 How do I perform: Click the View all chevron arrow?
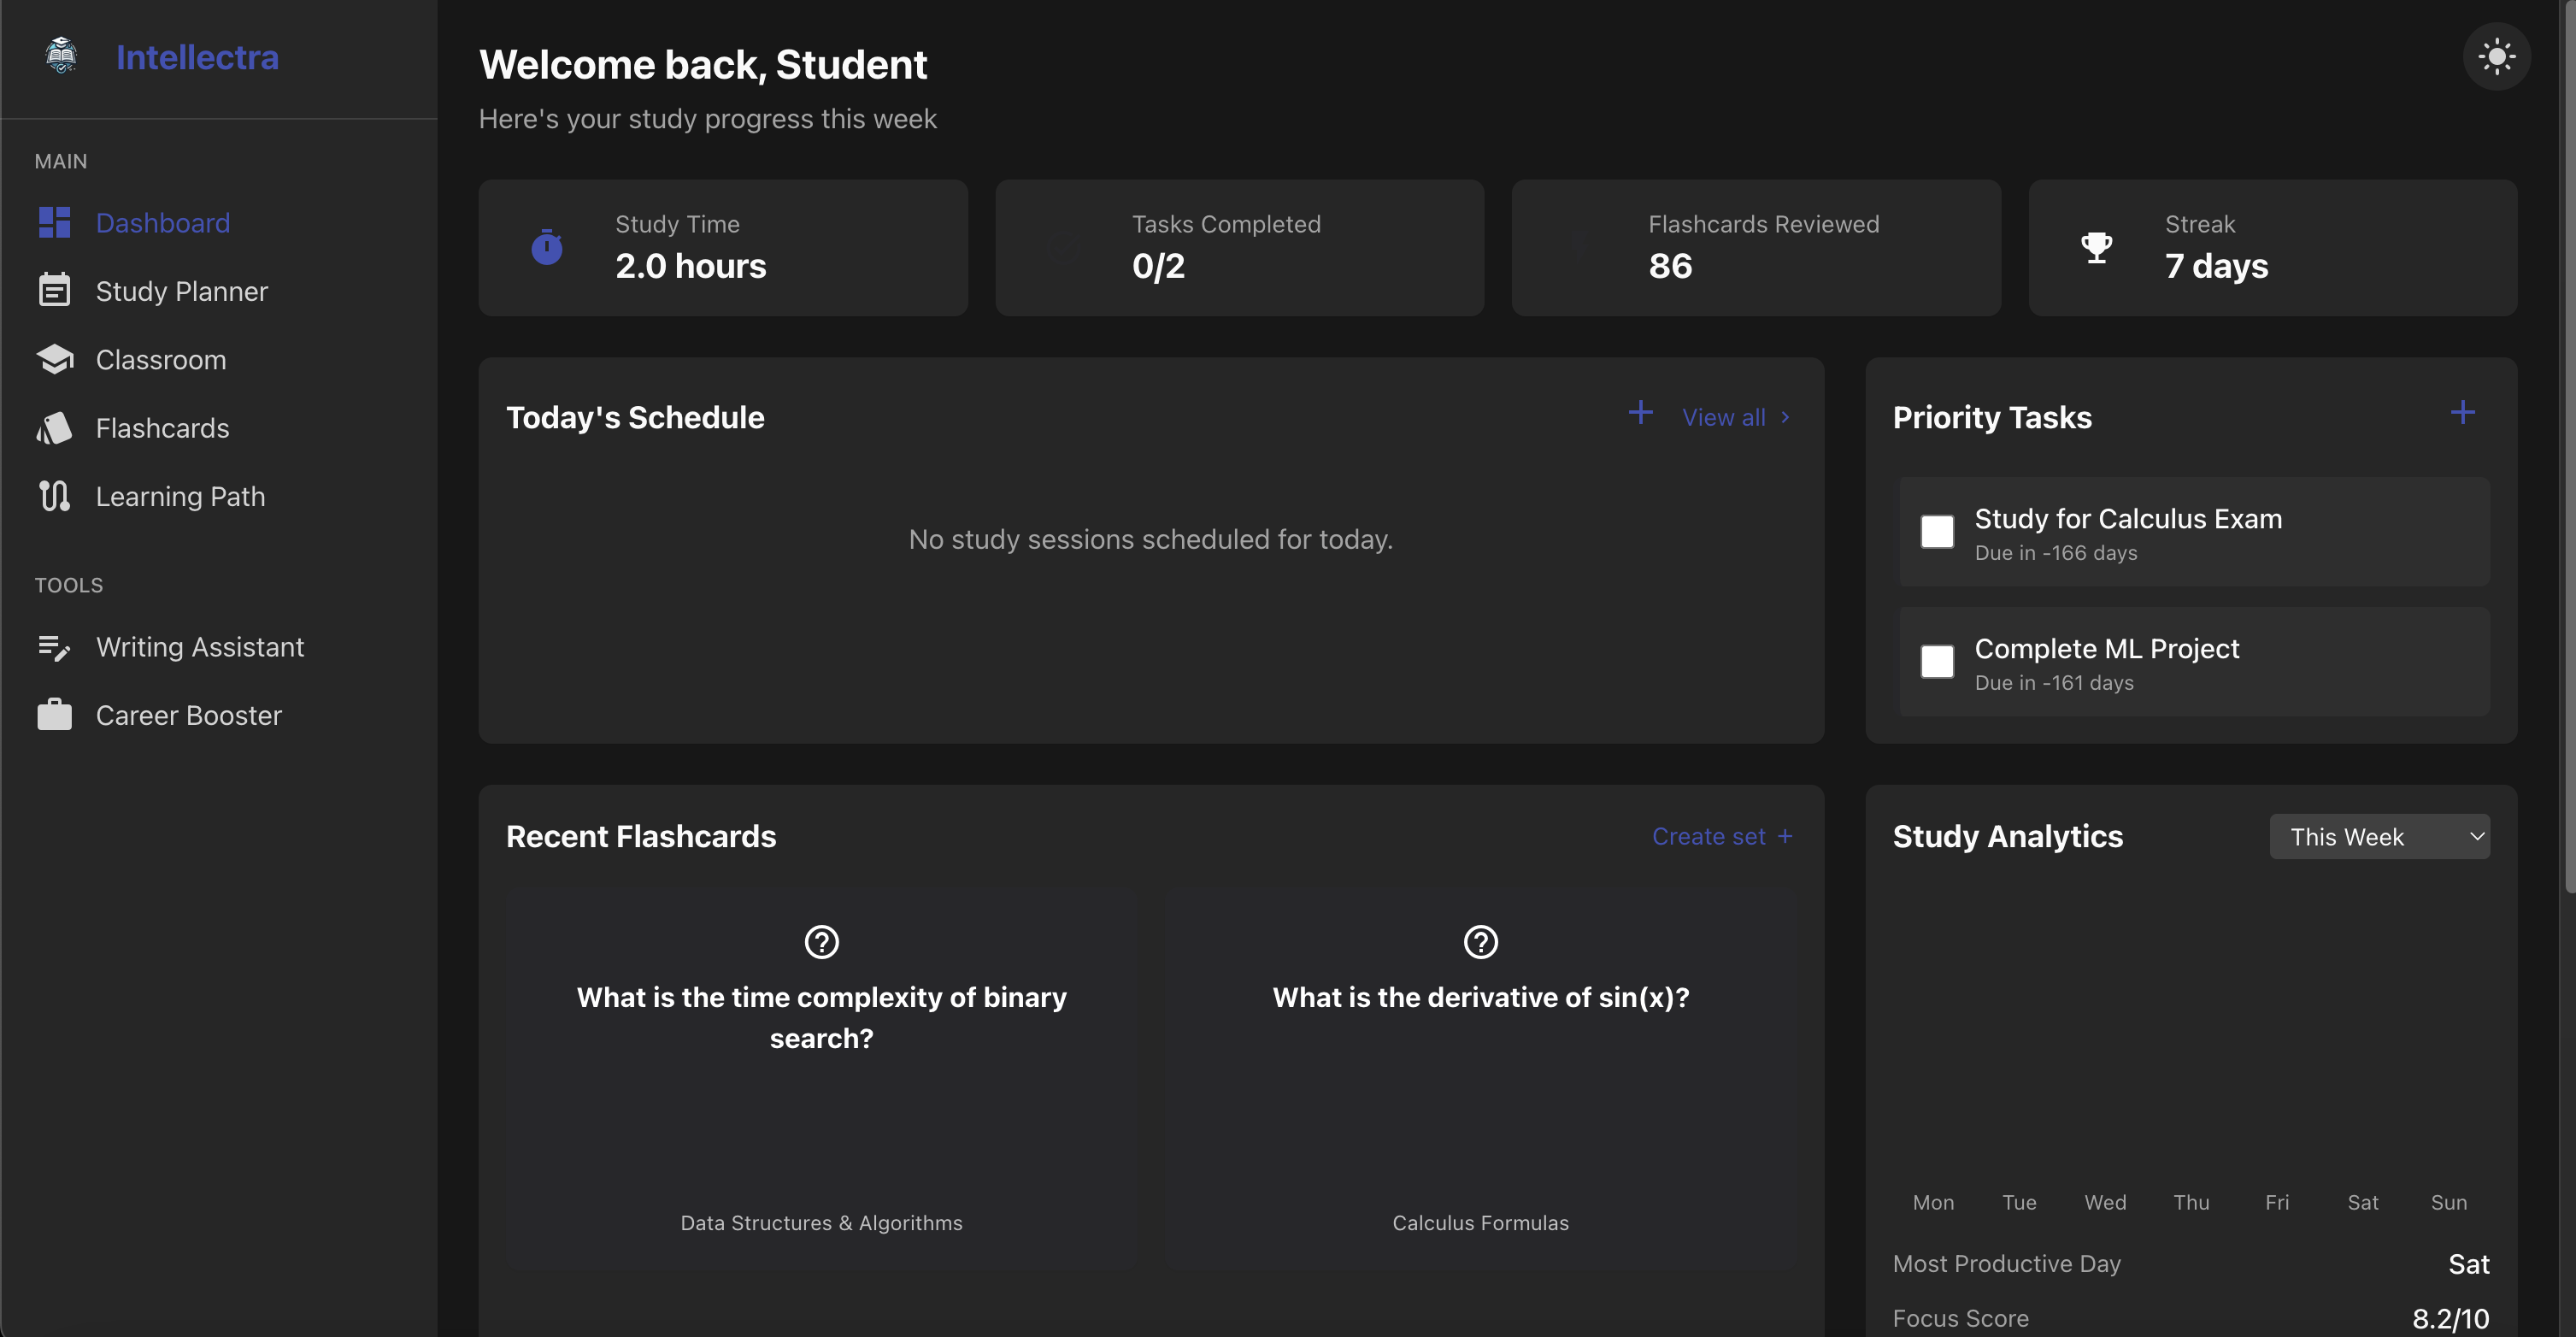pyautogui.click(x=1785, y=418)
